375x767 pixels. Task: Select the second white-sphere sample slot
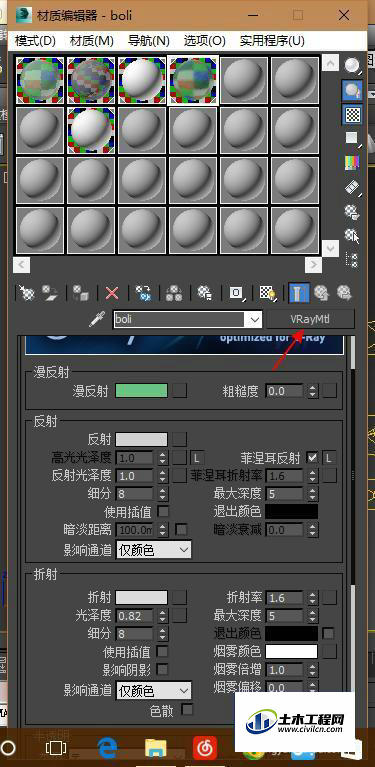(x=90, y=131)
